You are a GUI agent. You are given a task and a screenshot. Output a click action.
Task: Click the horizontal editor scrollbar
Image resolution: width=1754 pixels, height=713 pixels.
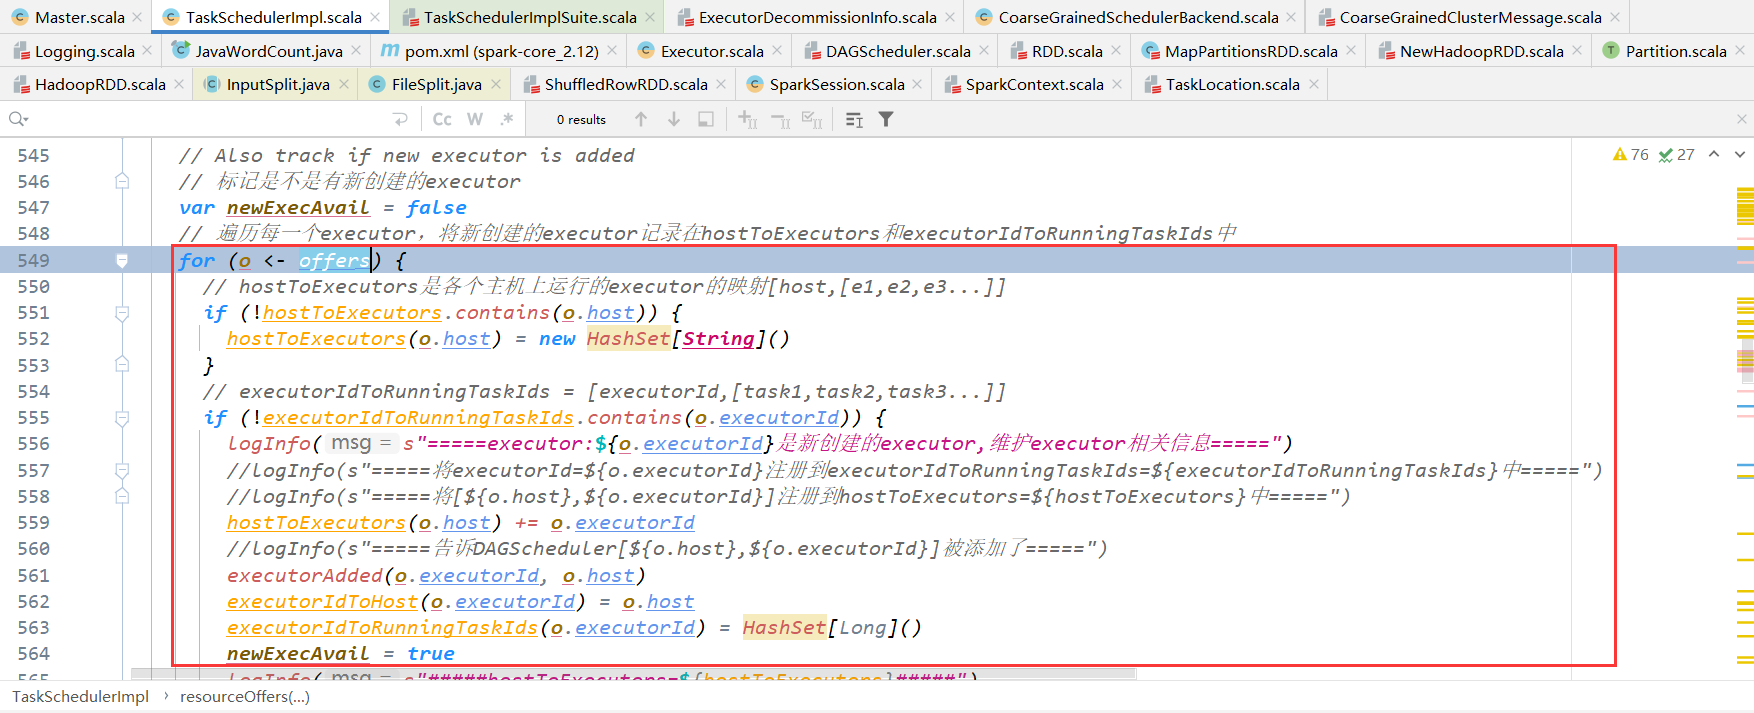click(x=634, y=674)
